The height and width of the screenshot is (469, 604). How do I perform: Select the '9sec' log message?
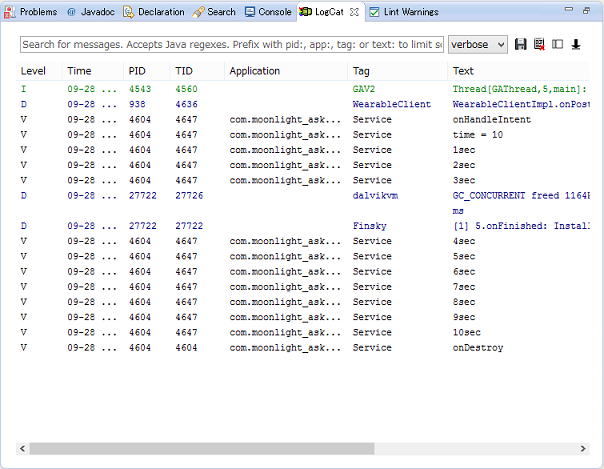[x=464, y=317]
